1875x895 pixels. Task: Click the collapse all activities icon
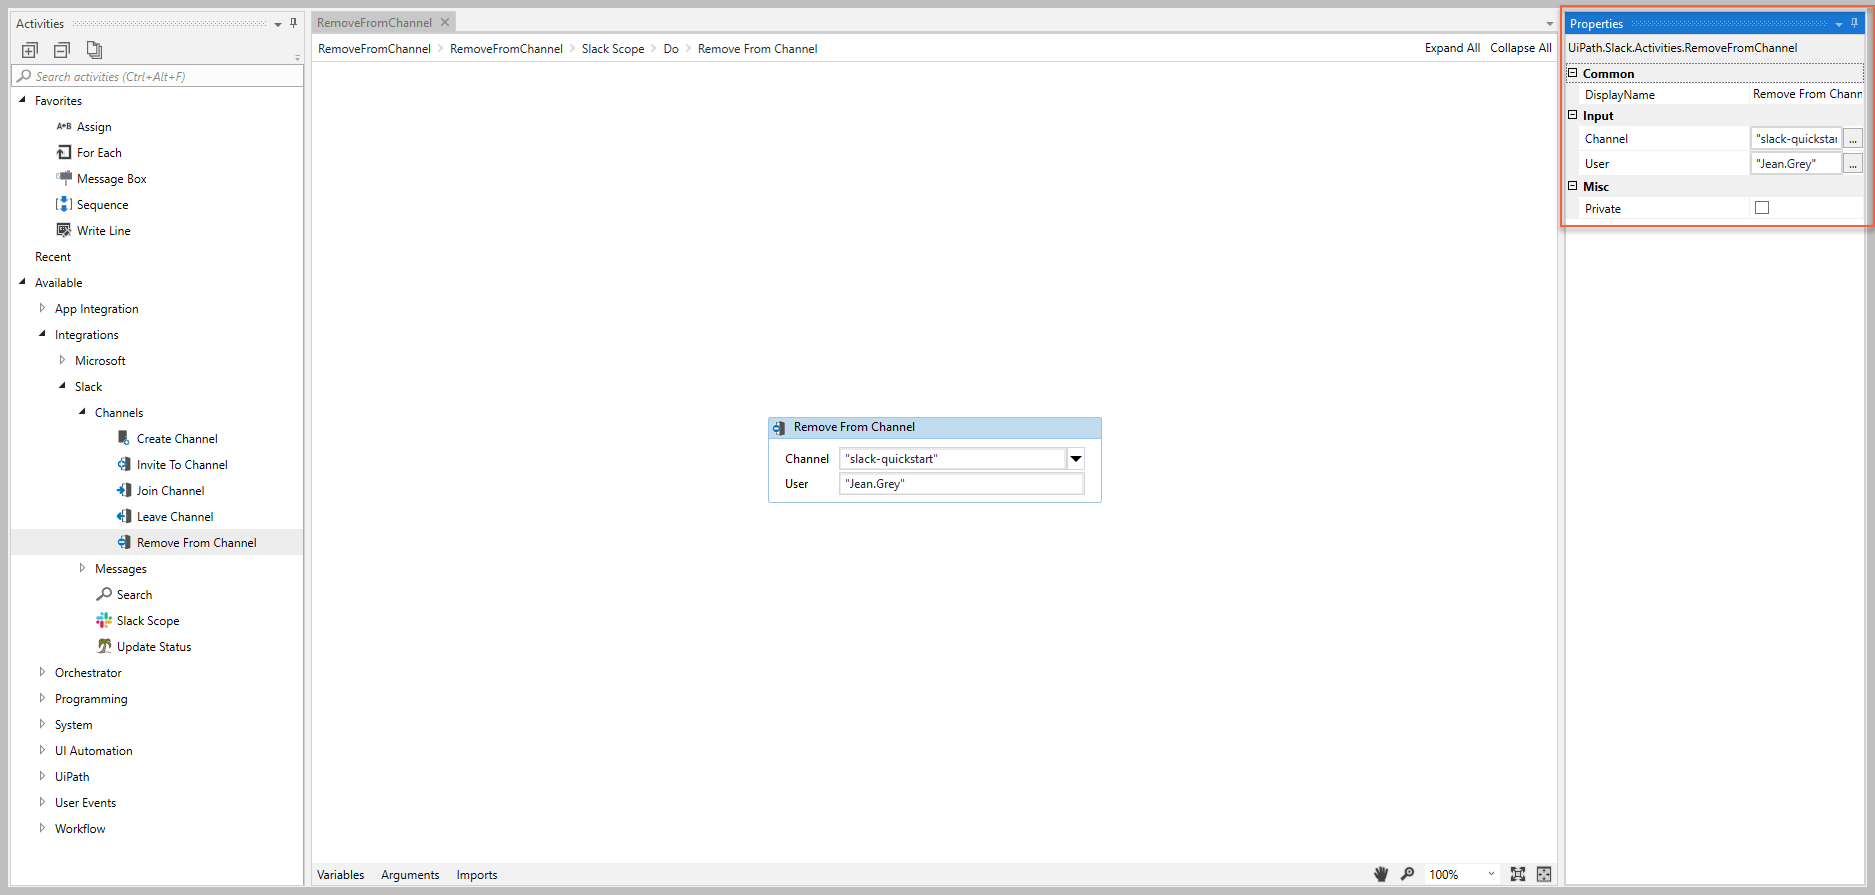click(x=62, y=50)
